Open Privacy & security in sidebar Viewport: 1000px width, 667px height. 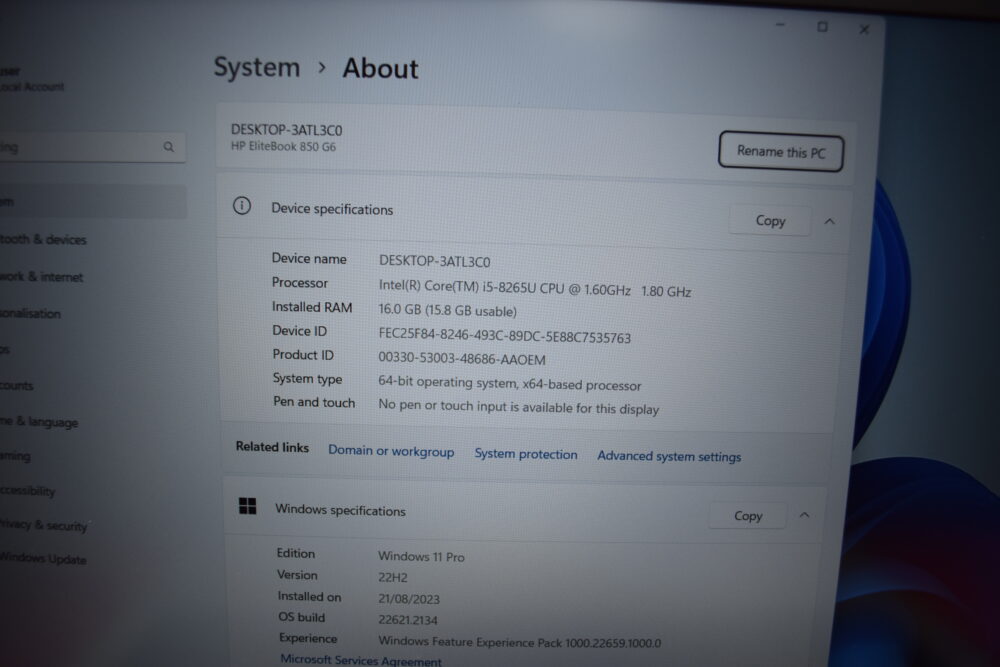[43, 525]
